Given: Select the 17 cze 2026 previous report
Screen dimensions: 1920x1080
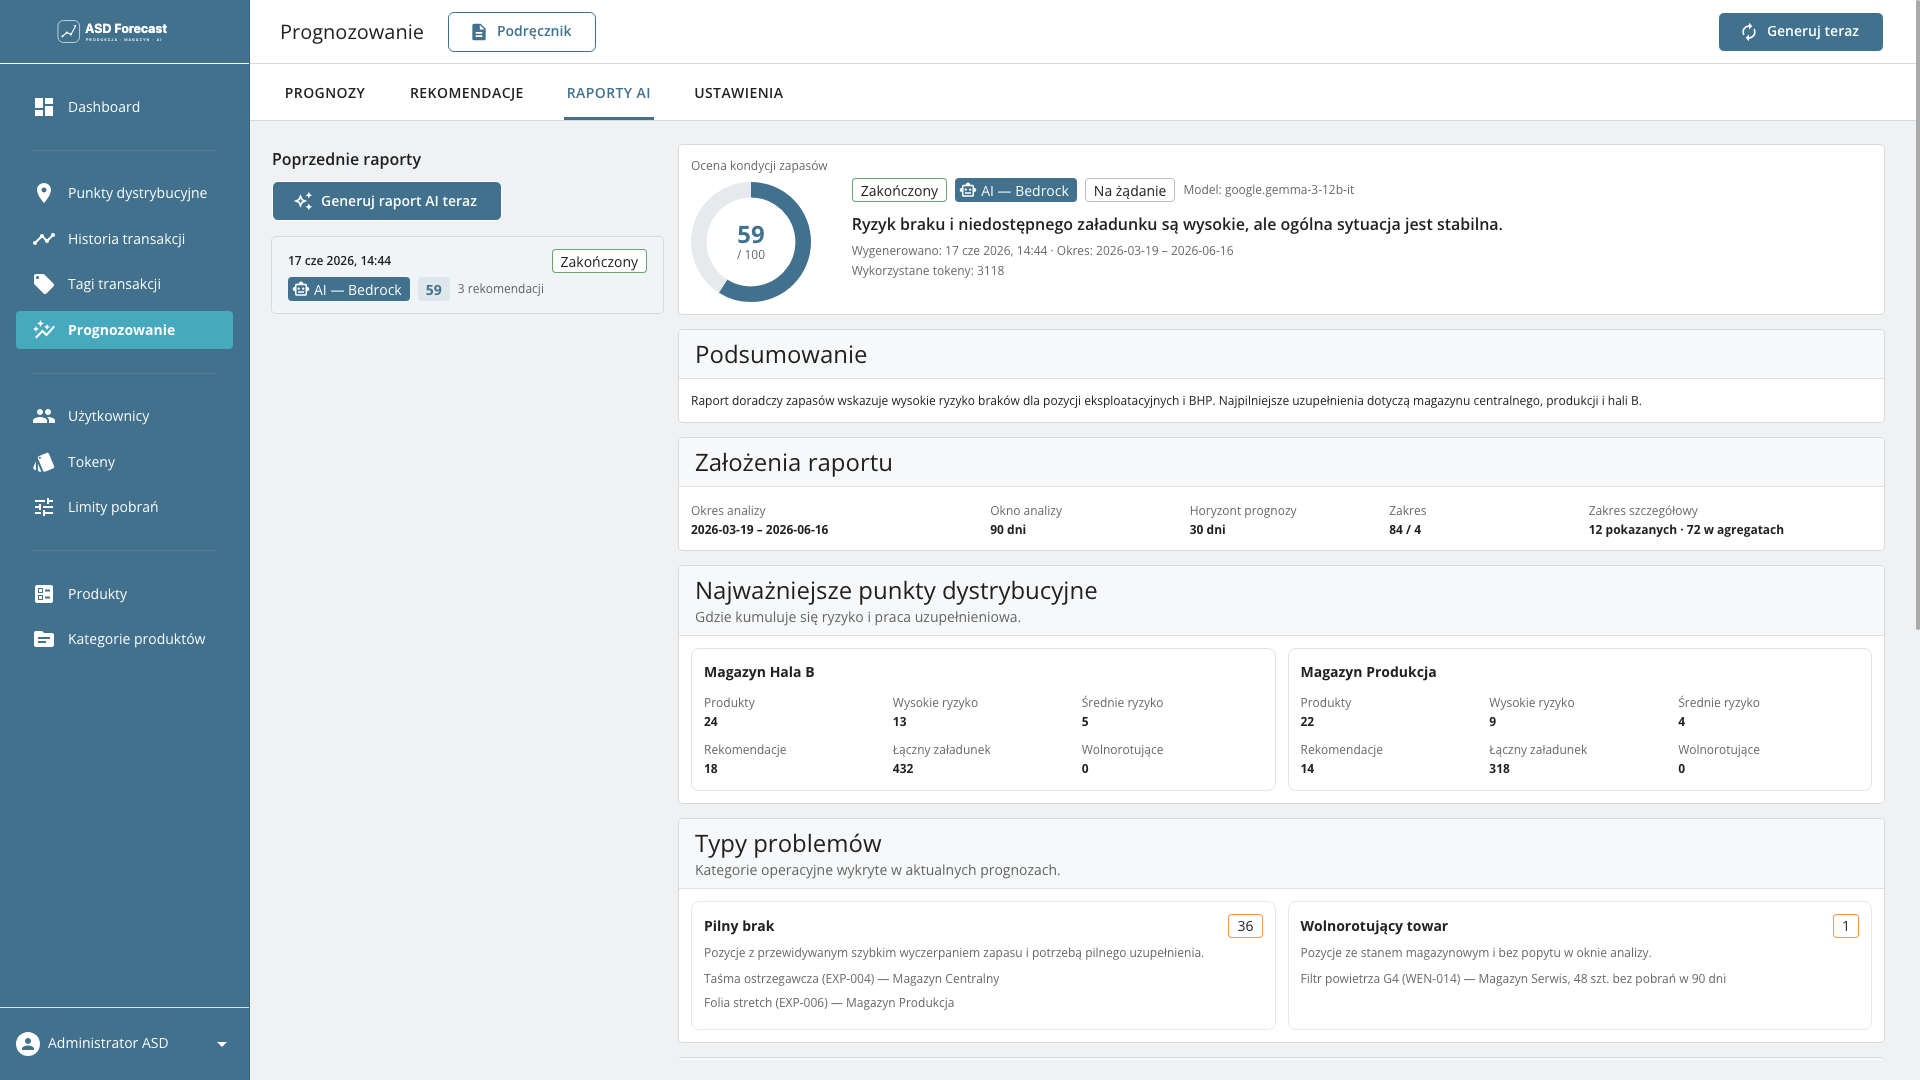Looking at the screenshot, I should tap(467, 275).
